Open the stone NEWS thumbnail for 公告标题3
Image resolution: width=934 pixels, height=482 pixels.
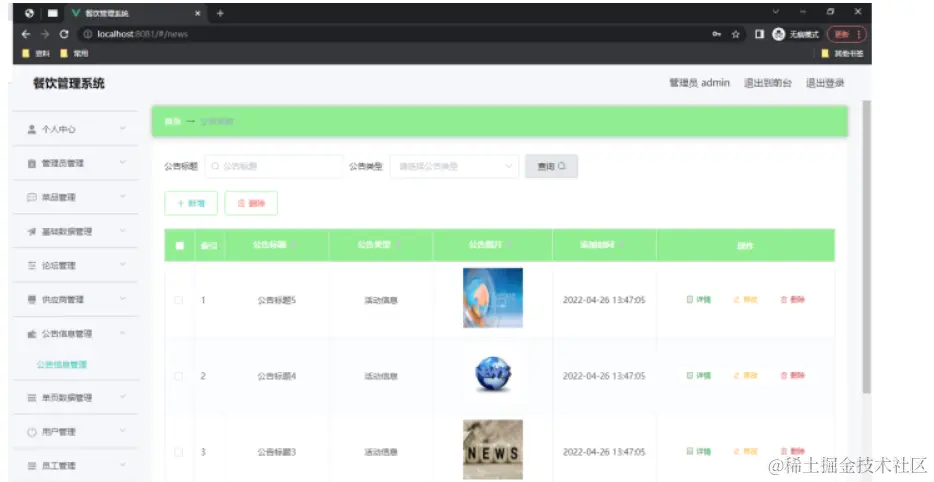[x=493, y=450]
